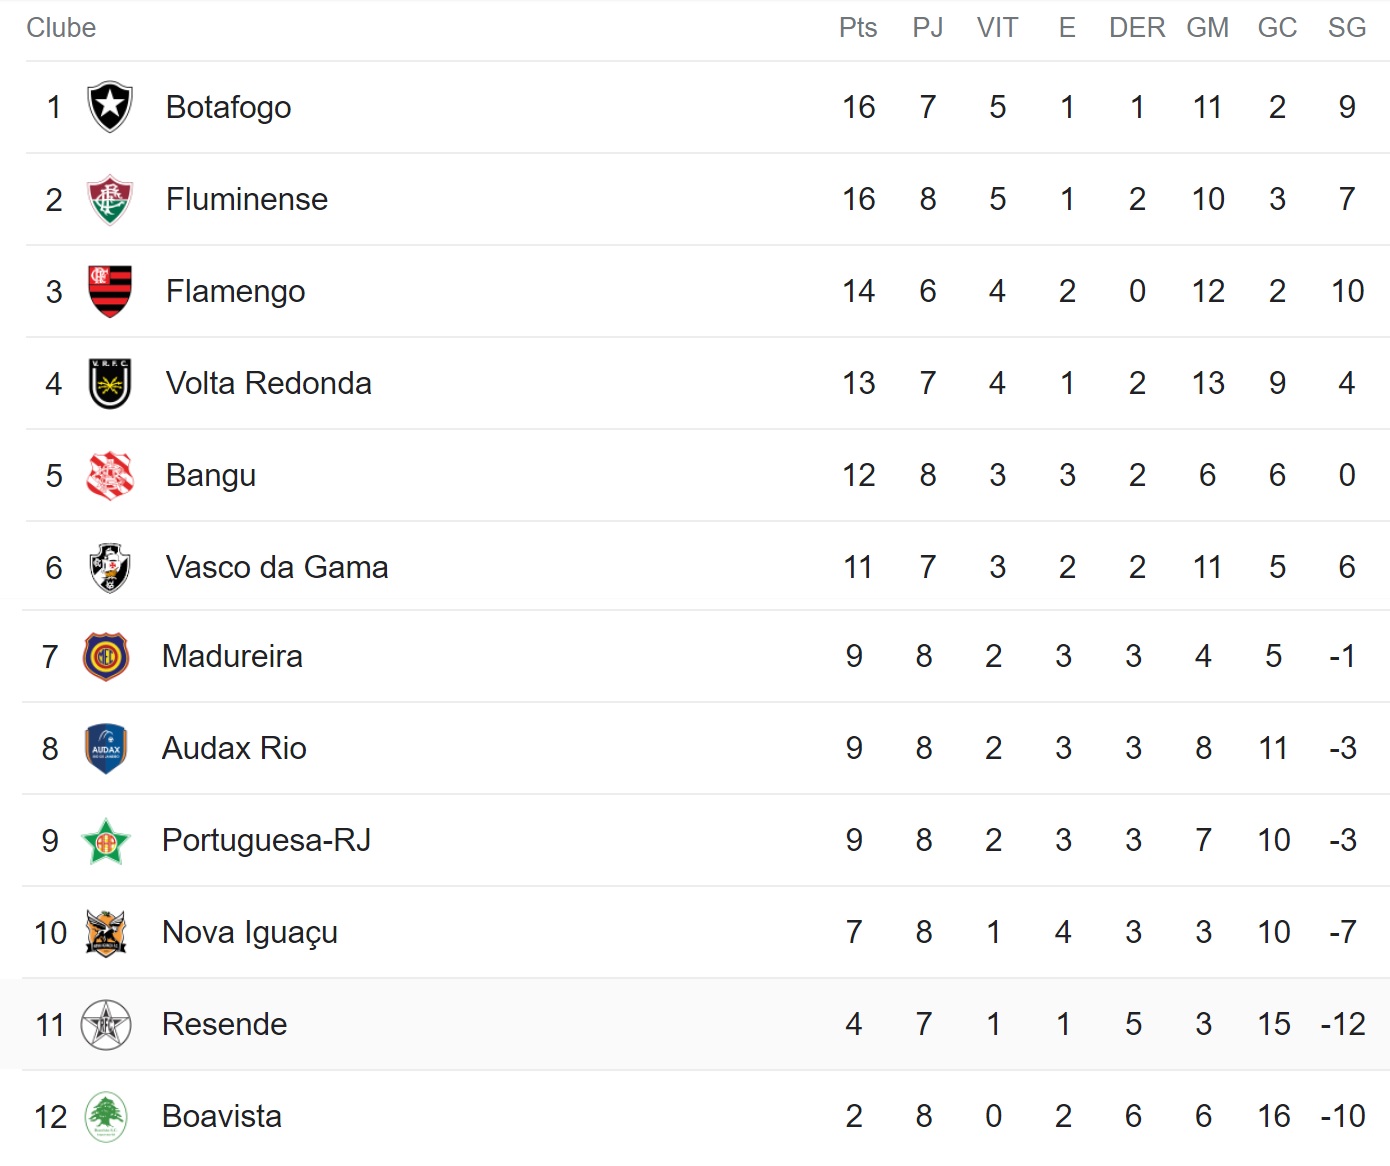This screenshot has width=1390, height=1166.
Task: Click the GM column header
Action: (x=1207, y=28)
